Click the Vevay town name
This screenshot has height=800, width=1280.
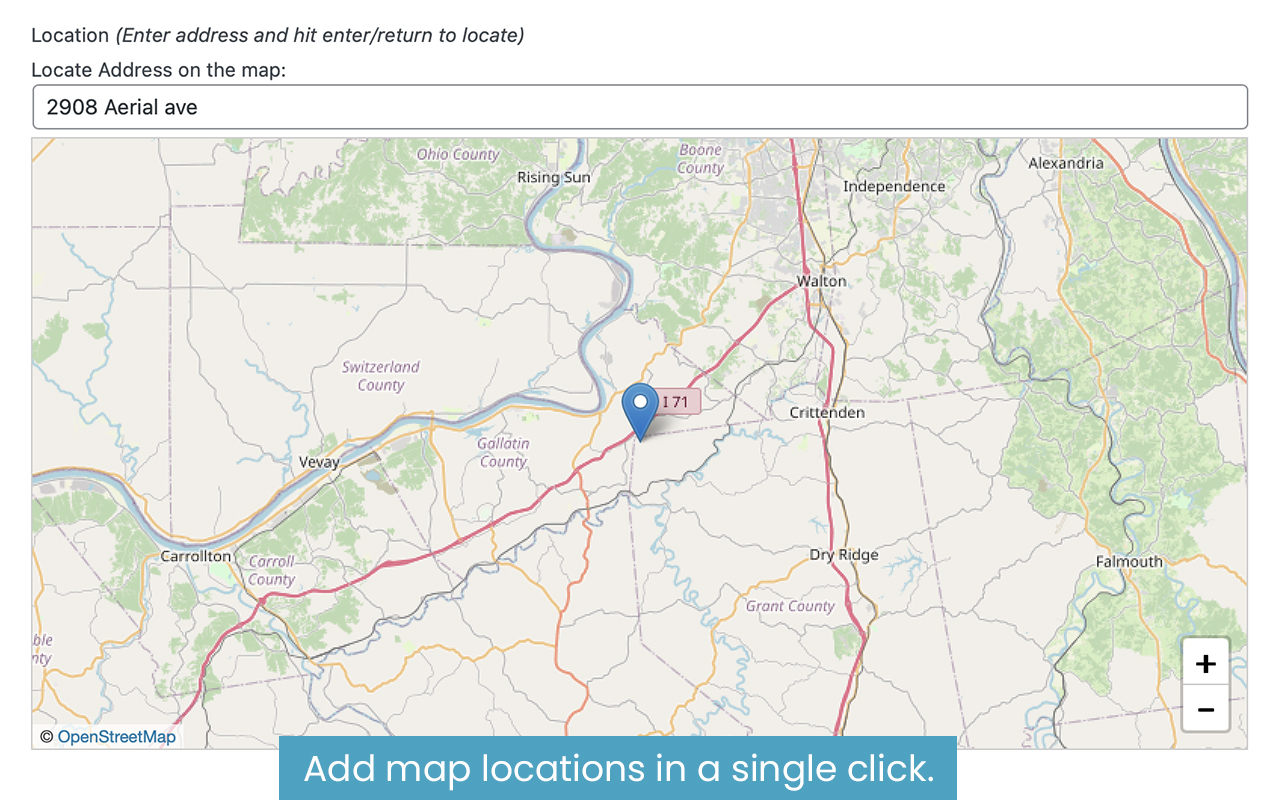point(318,462)
